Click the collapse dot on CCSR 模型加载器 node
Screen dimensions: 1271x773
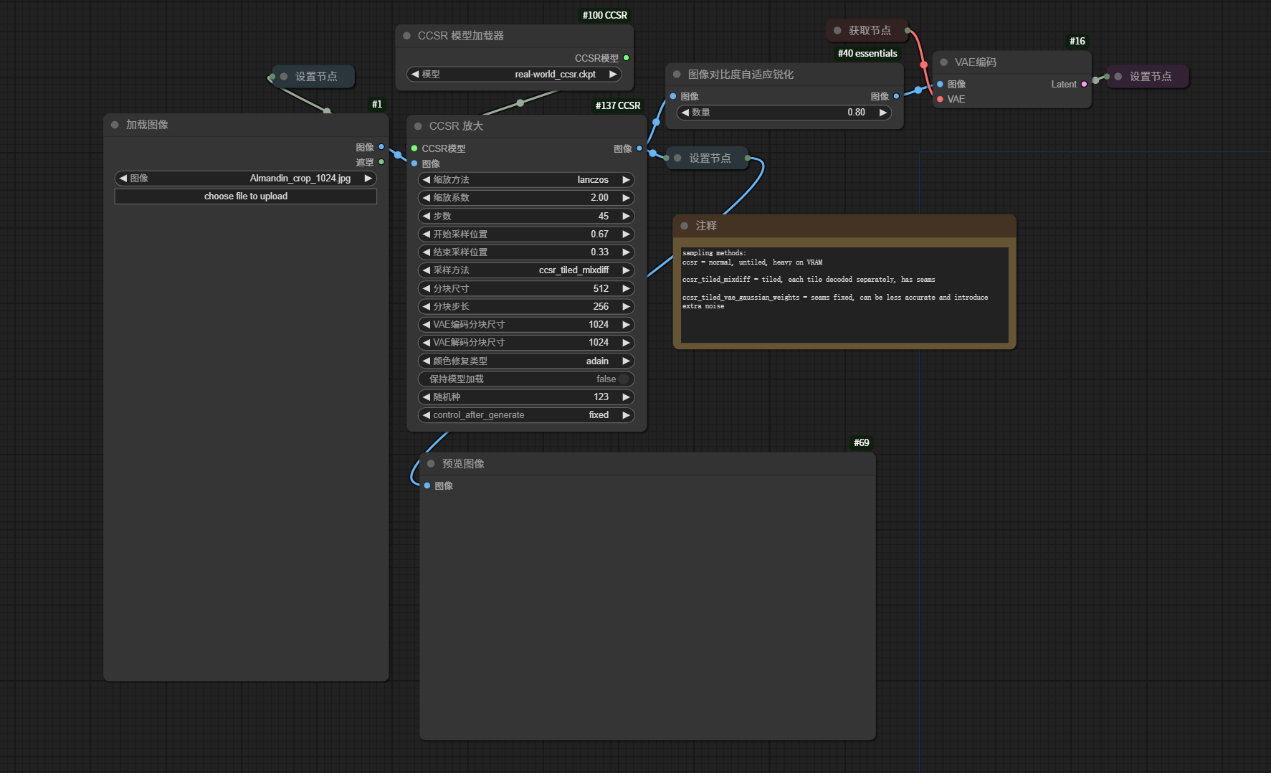[x=407, y=36]
